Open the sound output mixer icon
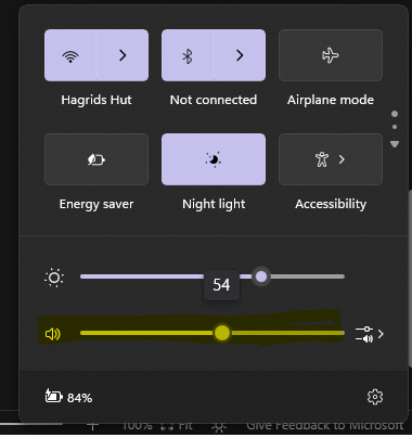Viewport: 412px width, 435px height. click(x=364, y=334)
